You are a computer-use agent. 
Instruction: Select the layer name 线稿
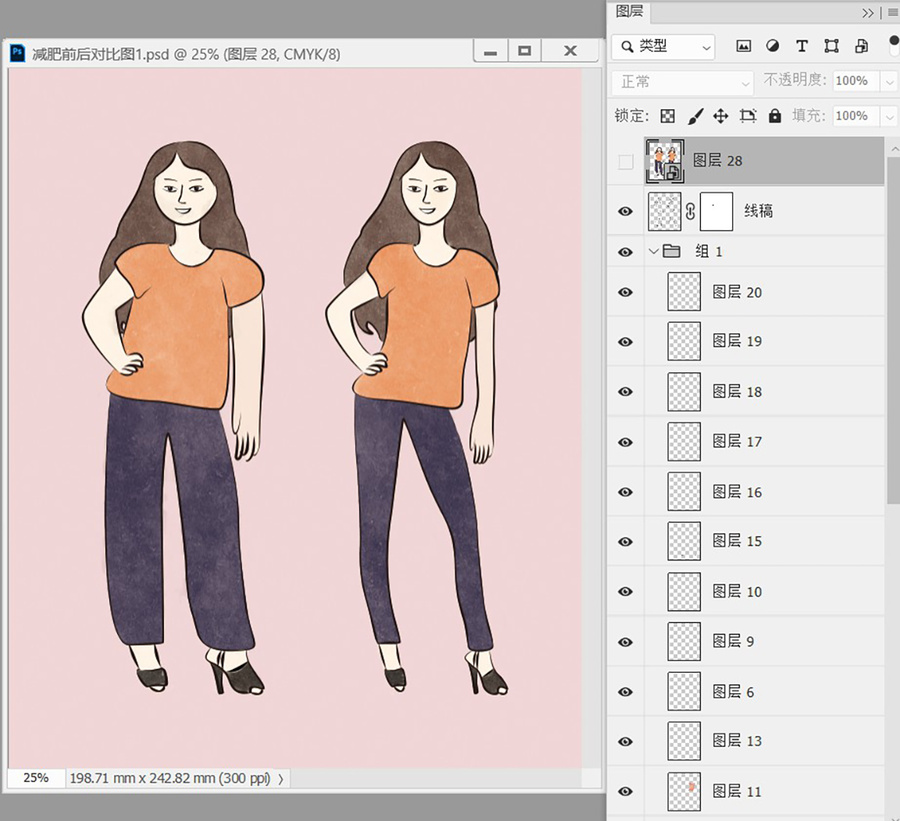tap(758, 211)
